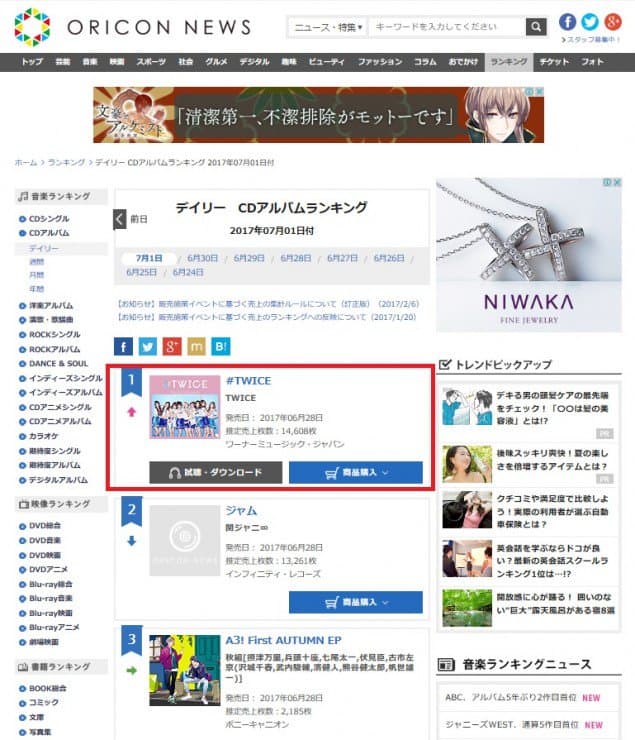Select the ランキング tab in navigation bar
635x740 pixels.
(x=508, y=62)
